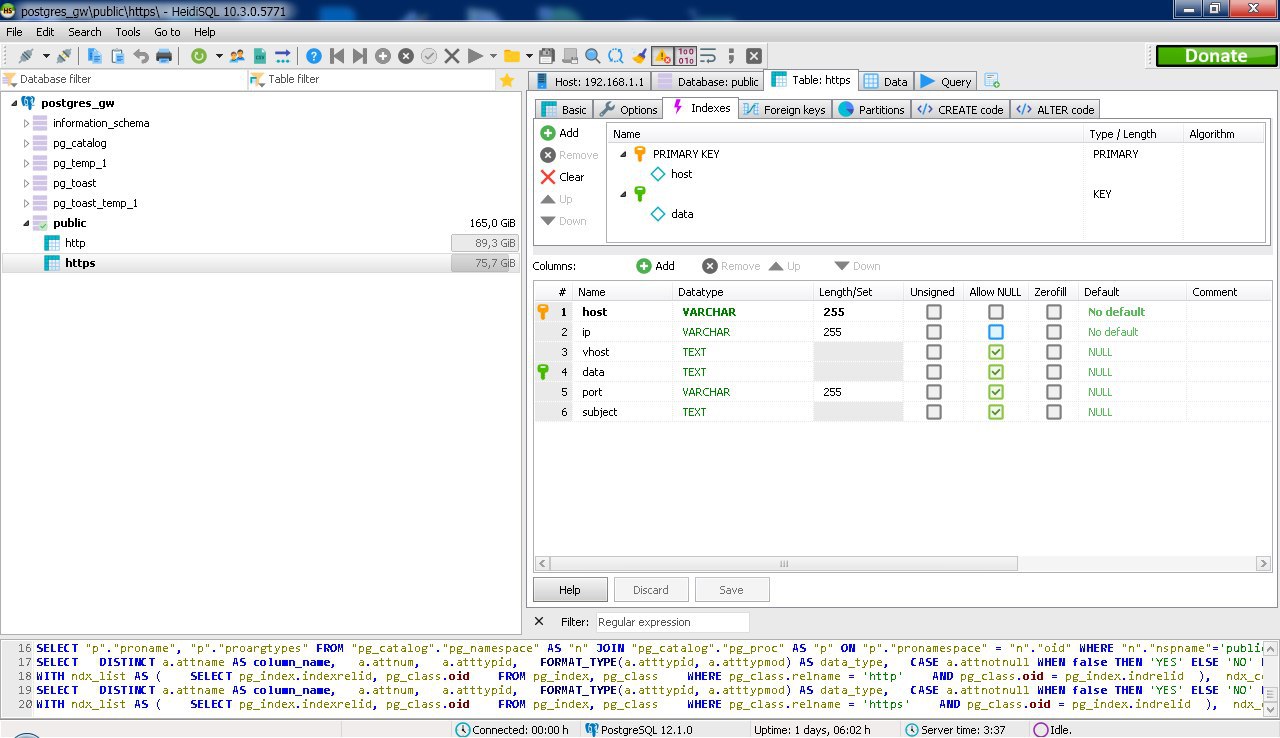Click the copy toolbar icon

(x=95, y=56)
